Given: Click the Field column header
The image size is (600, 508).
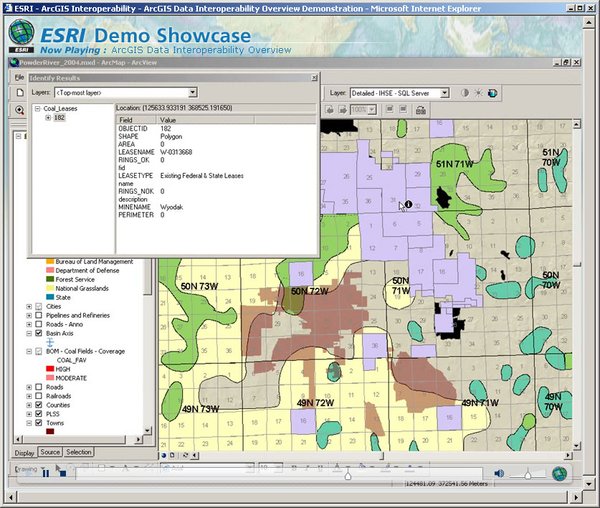Looking at the screenshot, I should tap(137, 120).
